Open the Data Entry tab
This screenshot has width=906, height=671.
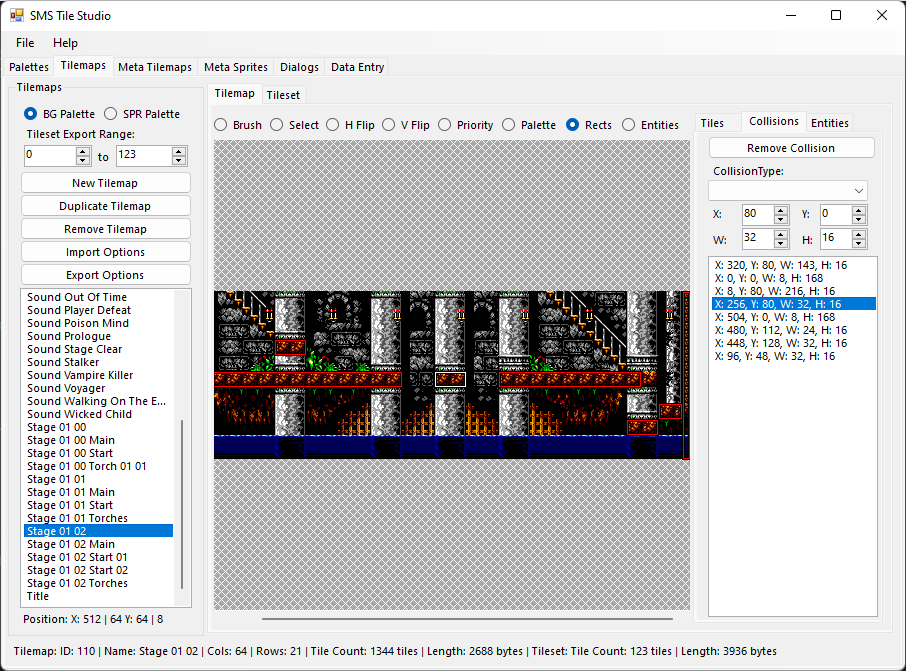pyautogui.click(x=357, y=67)
